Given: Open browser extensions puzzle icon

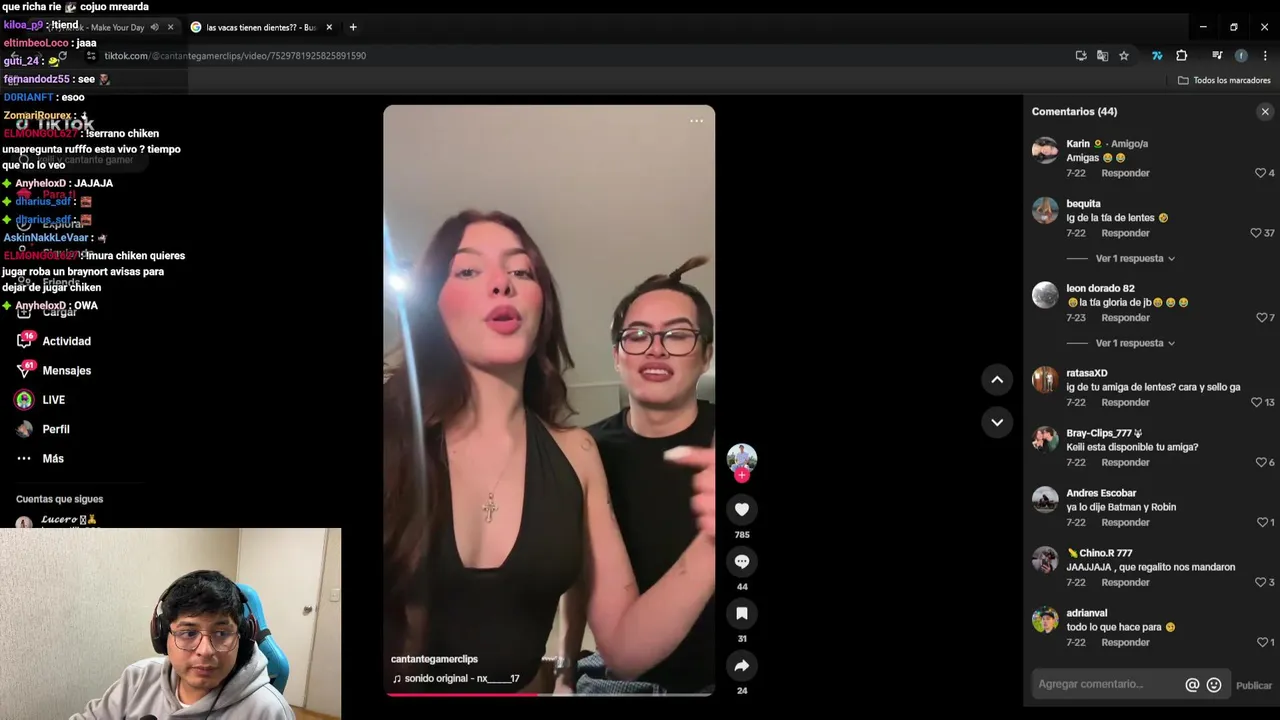Looking at the screenshot, I should pyautogui.click(x=1181, y=56).
